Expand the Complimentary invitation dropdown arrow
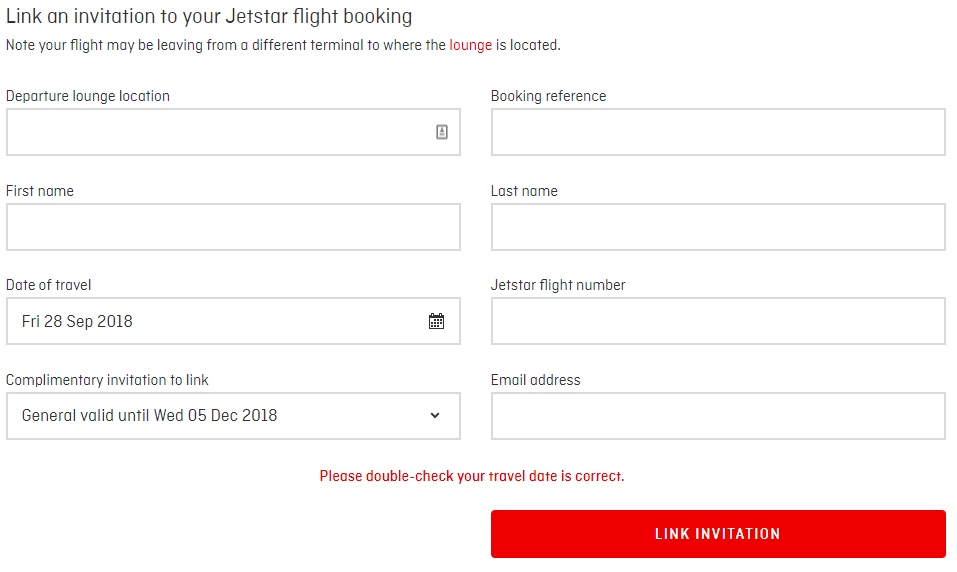The width and height of the screenshot is (957, 572). point(435,416)
